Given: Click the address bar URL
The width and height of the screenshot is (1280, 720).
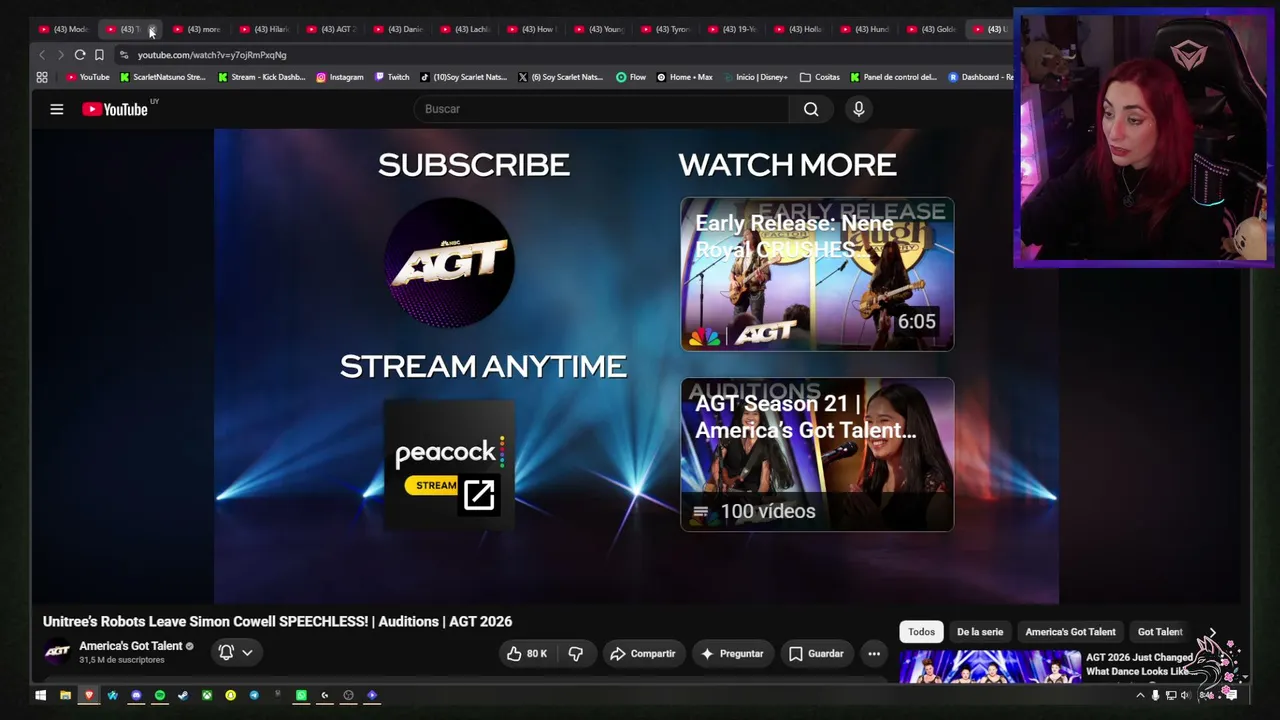Looking at the screenshot, I should click(x=212, y=55).
